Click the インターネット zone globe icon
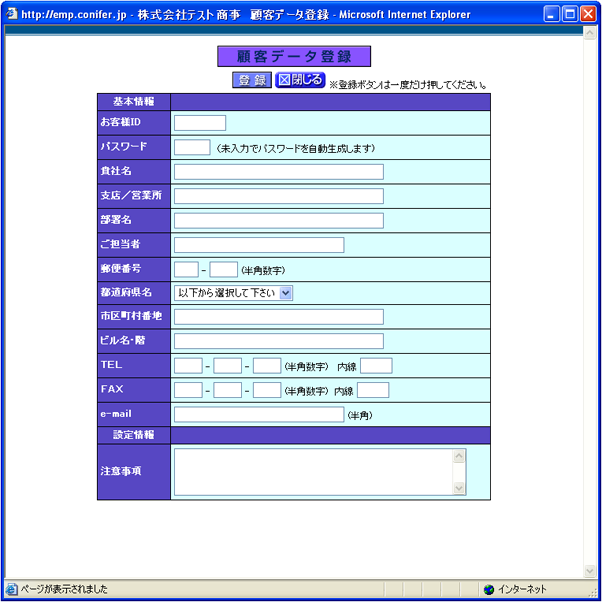 click(489, 589)
